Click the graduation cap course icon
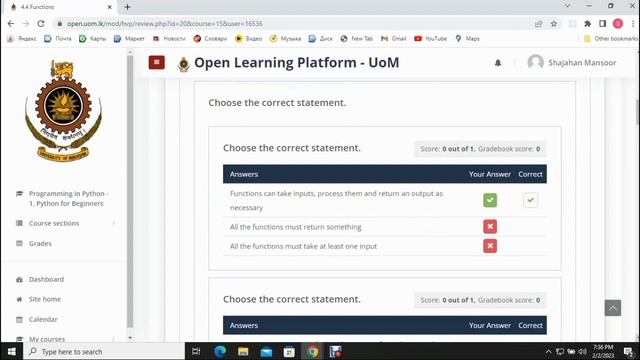This screenshot has height=360, width=640. tap(19, 193)
